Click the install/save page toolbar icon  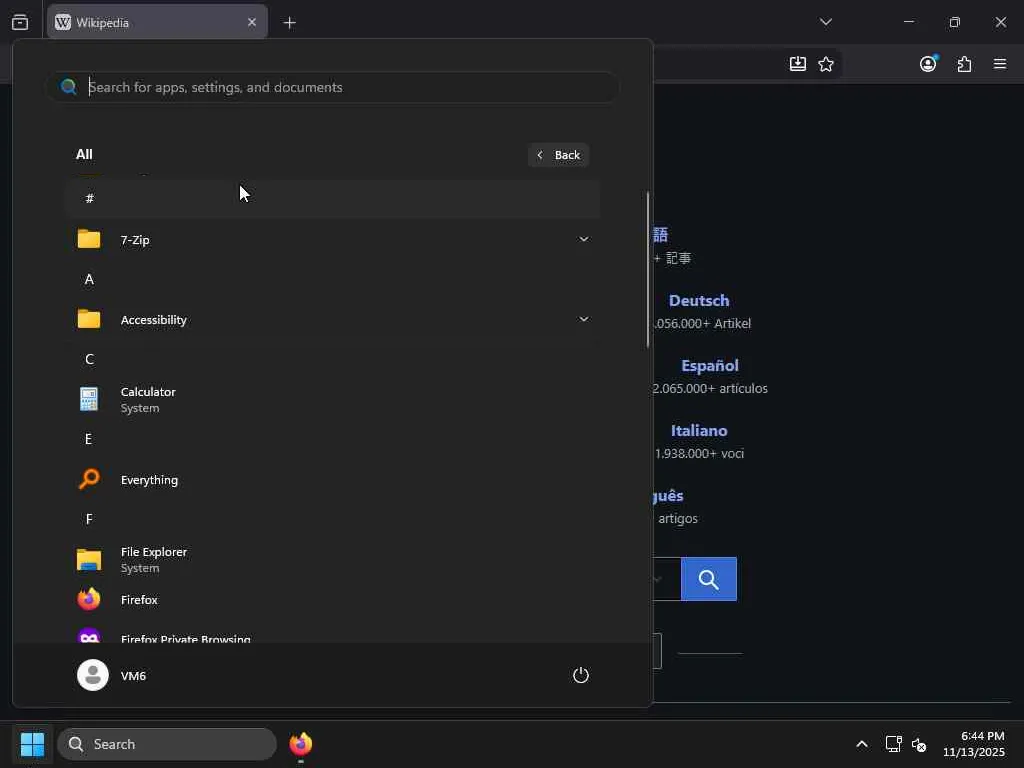point(797,63)
